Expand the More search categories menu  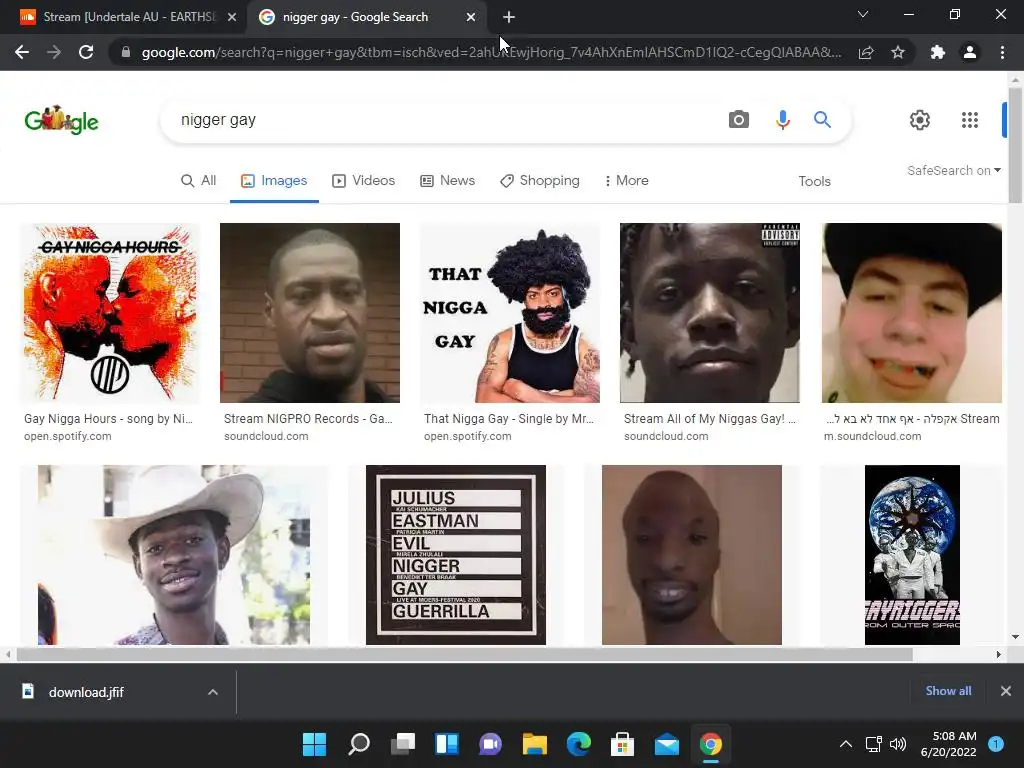[626, 180]
